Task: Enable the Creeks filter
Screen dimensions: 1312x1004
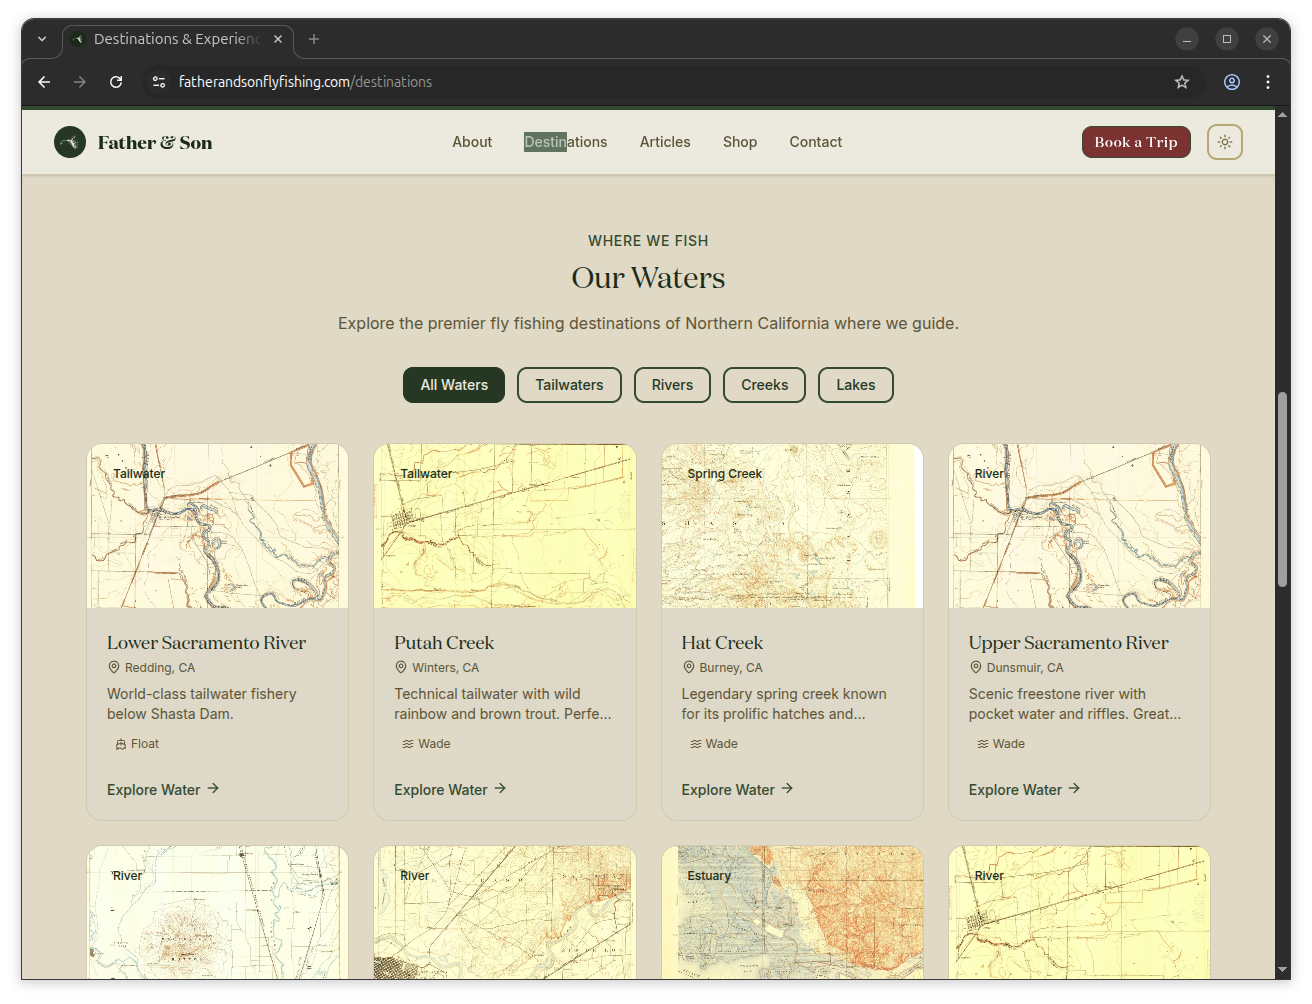Action: pyautogui.click(x=764, y=385)
